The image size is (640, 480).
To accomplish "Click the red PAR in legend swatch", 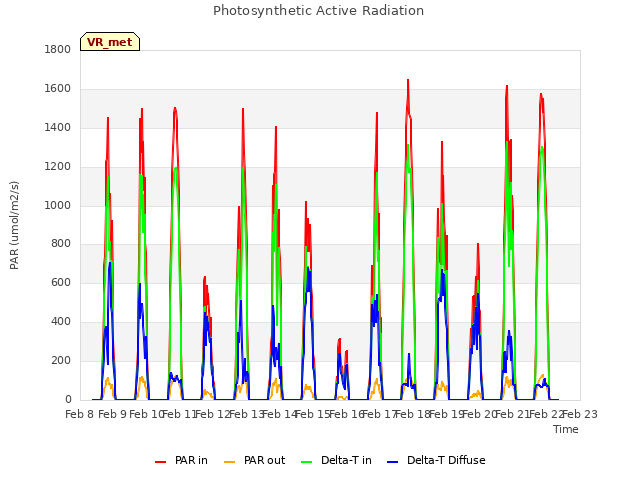I will (x=161, y=462).
